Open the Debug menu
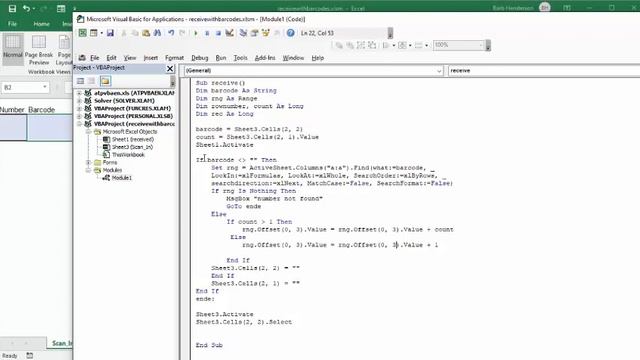This screenshot has width=640, height=360. pos(200,58)
